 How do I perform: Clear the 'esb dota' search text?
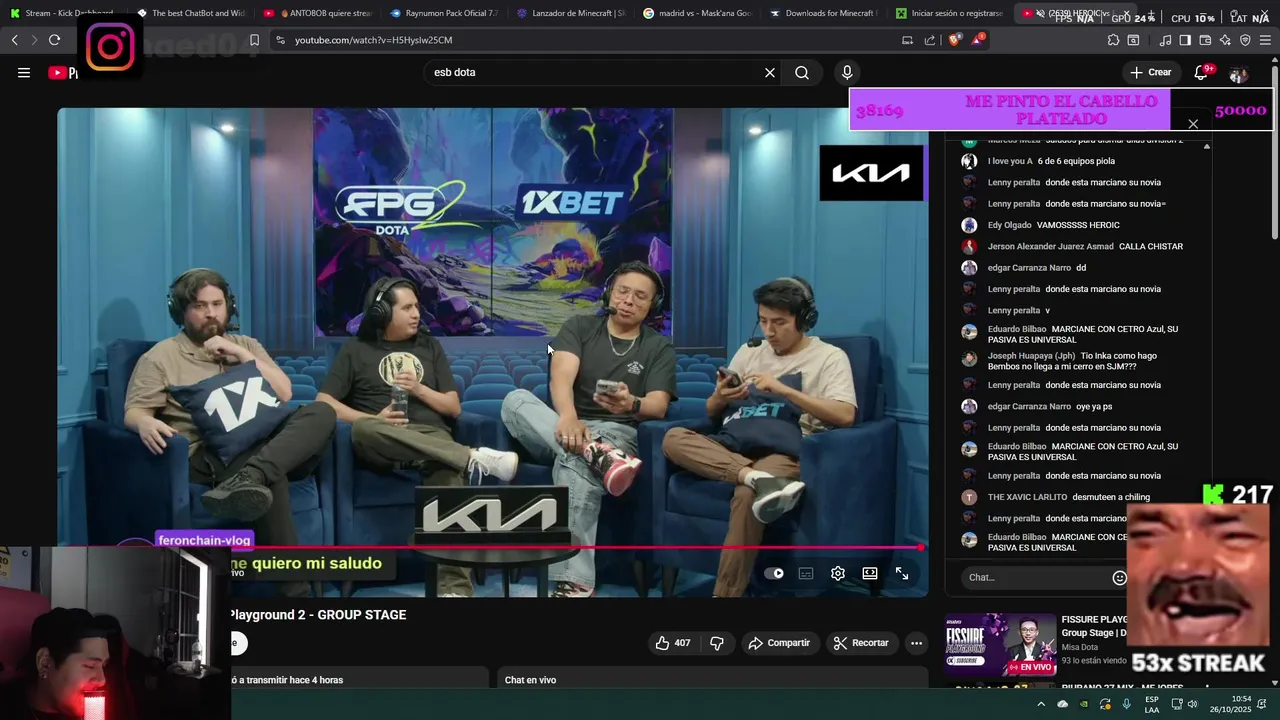point(770,72)
